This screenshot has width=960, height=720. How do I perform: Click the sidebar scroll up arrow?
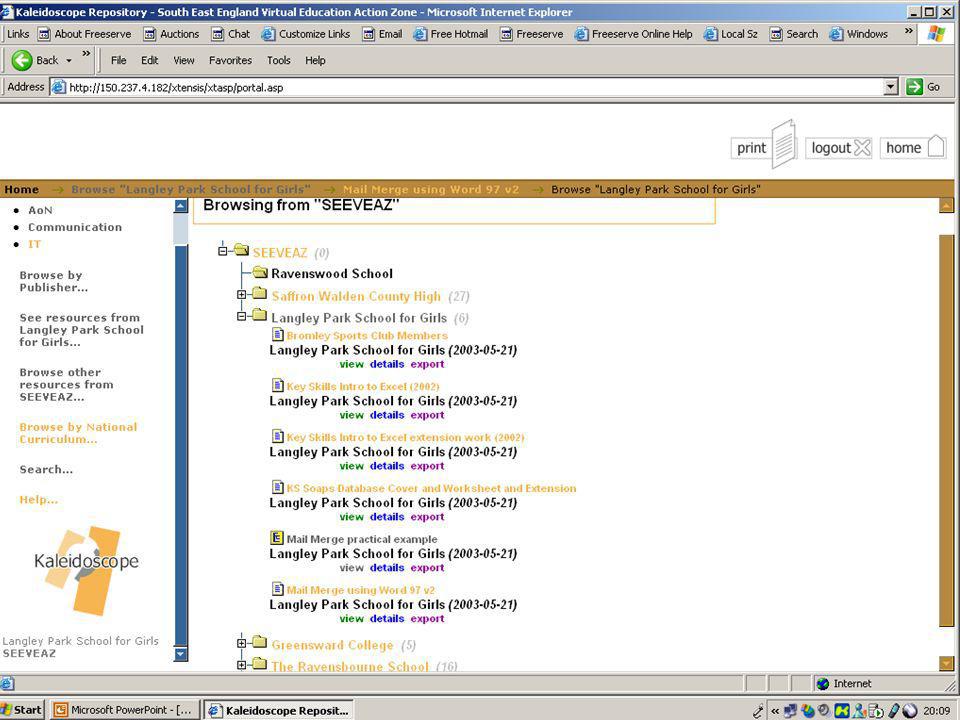click(x=181, y=206)
